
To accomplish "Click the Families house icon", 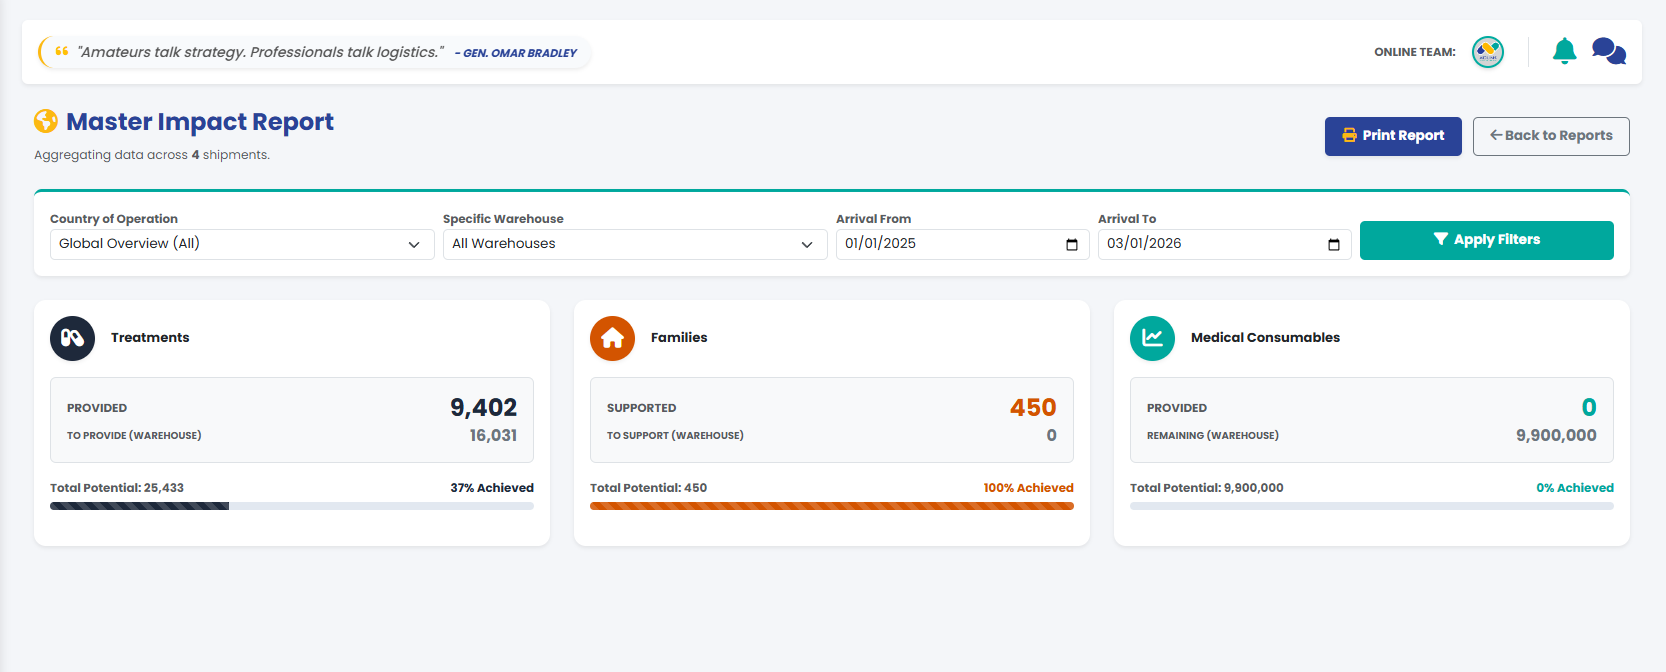I will [612, 338].
